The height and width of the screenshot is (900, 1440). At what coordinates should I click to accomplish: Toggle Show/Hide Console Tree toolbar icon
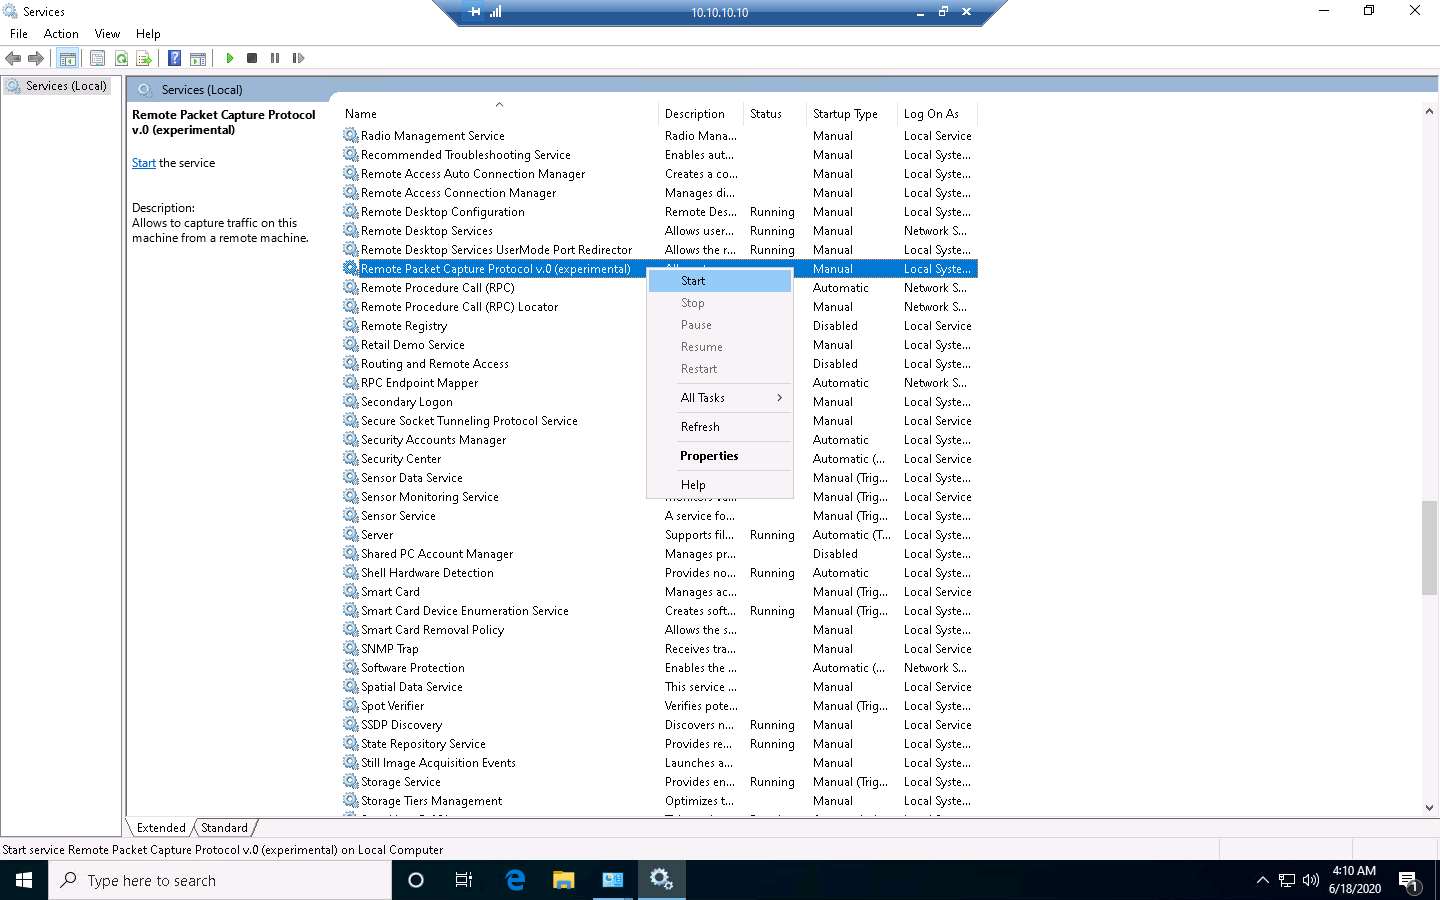67,58
